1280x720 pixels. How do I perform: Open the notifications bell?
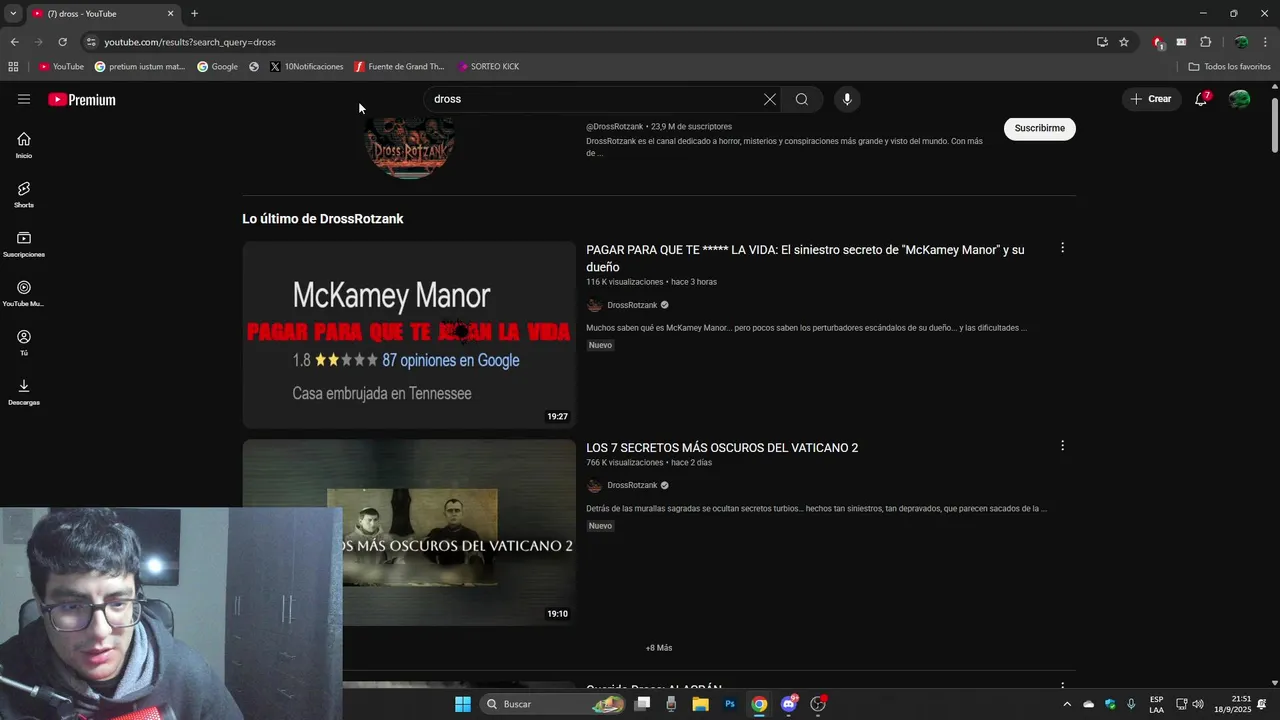[x=1201, y=99]
